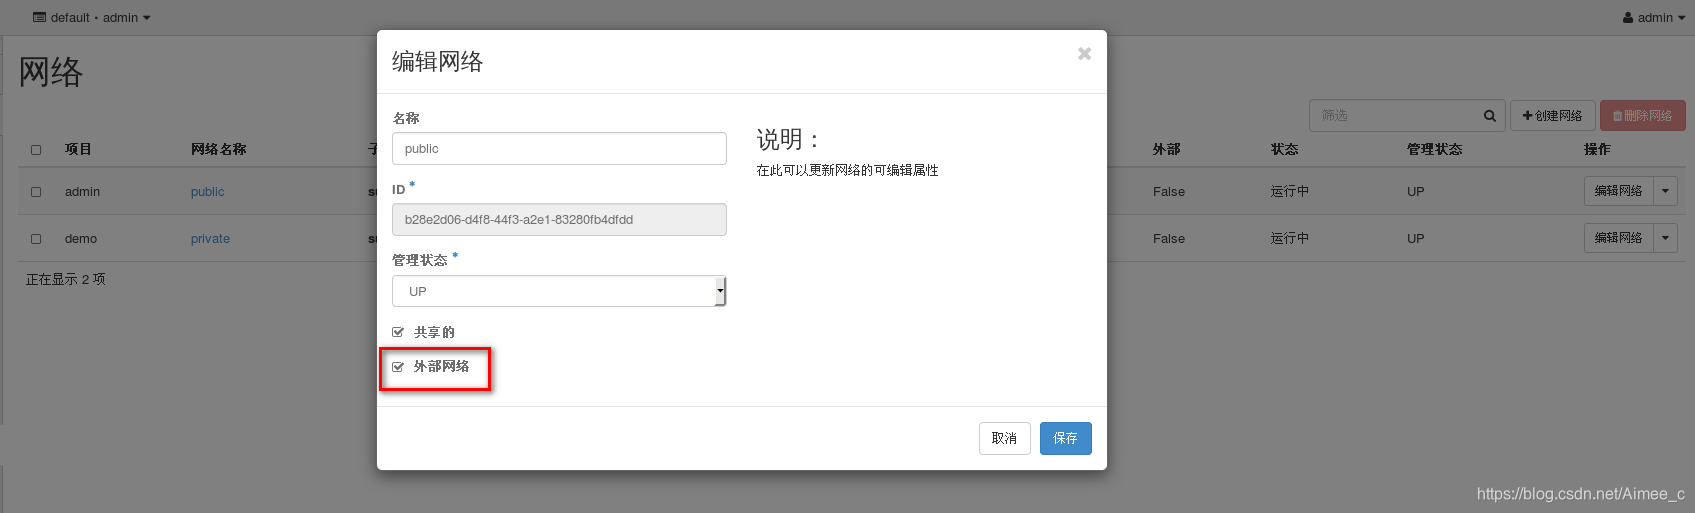
Task: Click the 项目 column header
Action: pos(78,149)
